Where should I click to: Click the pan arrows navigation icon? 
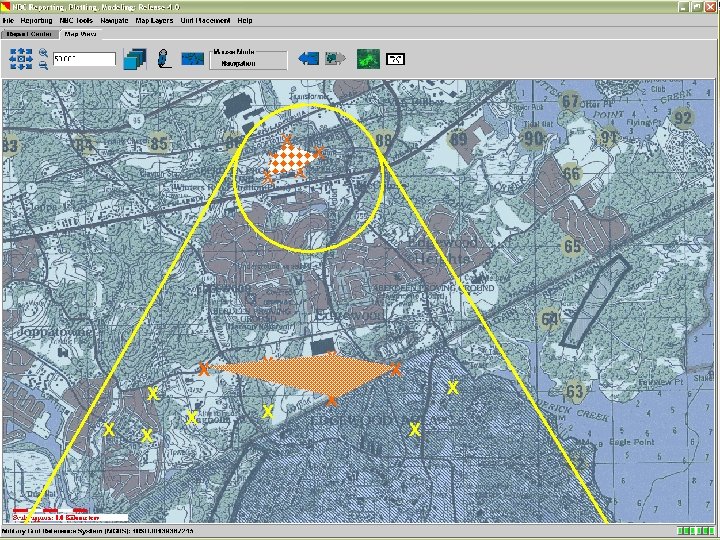coord(21,59)
